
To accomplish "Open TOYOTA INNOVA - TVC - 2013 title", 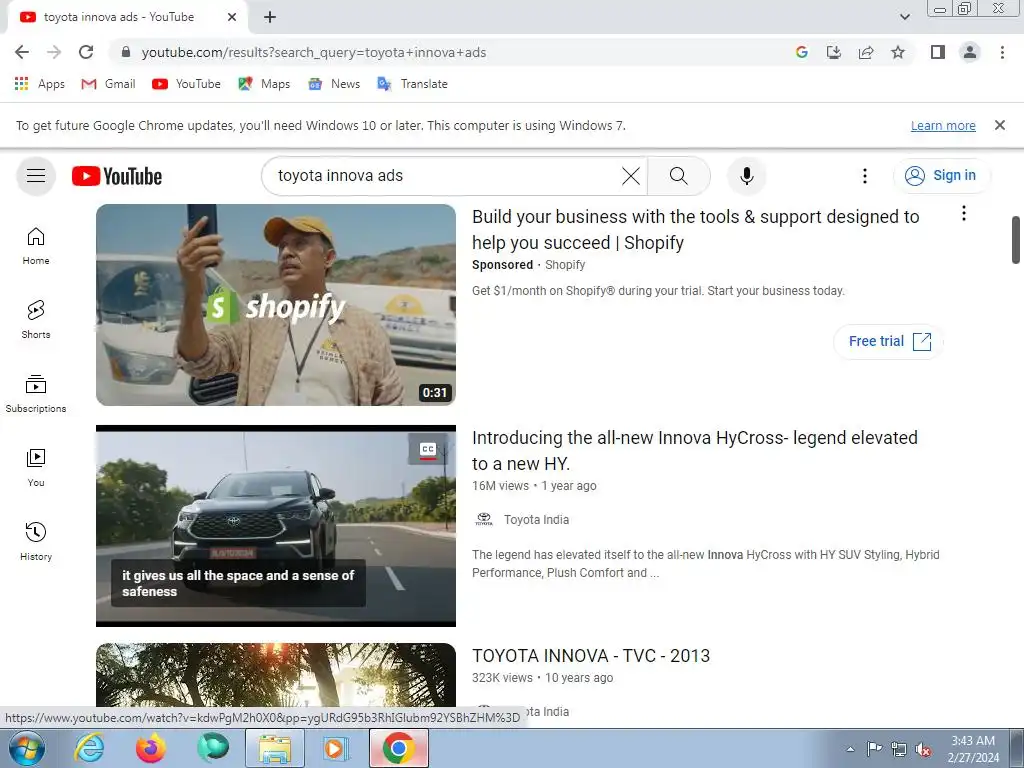I will pos(591,656).
